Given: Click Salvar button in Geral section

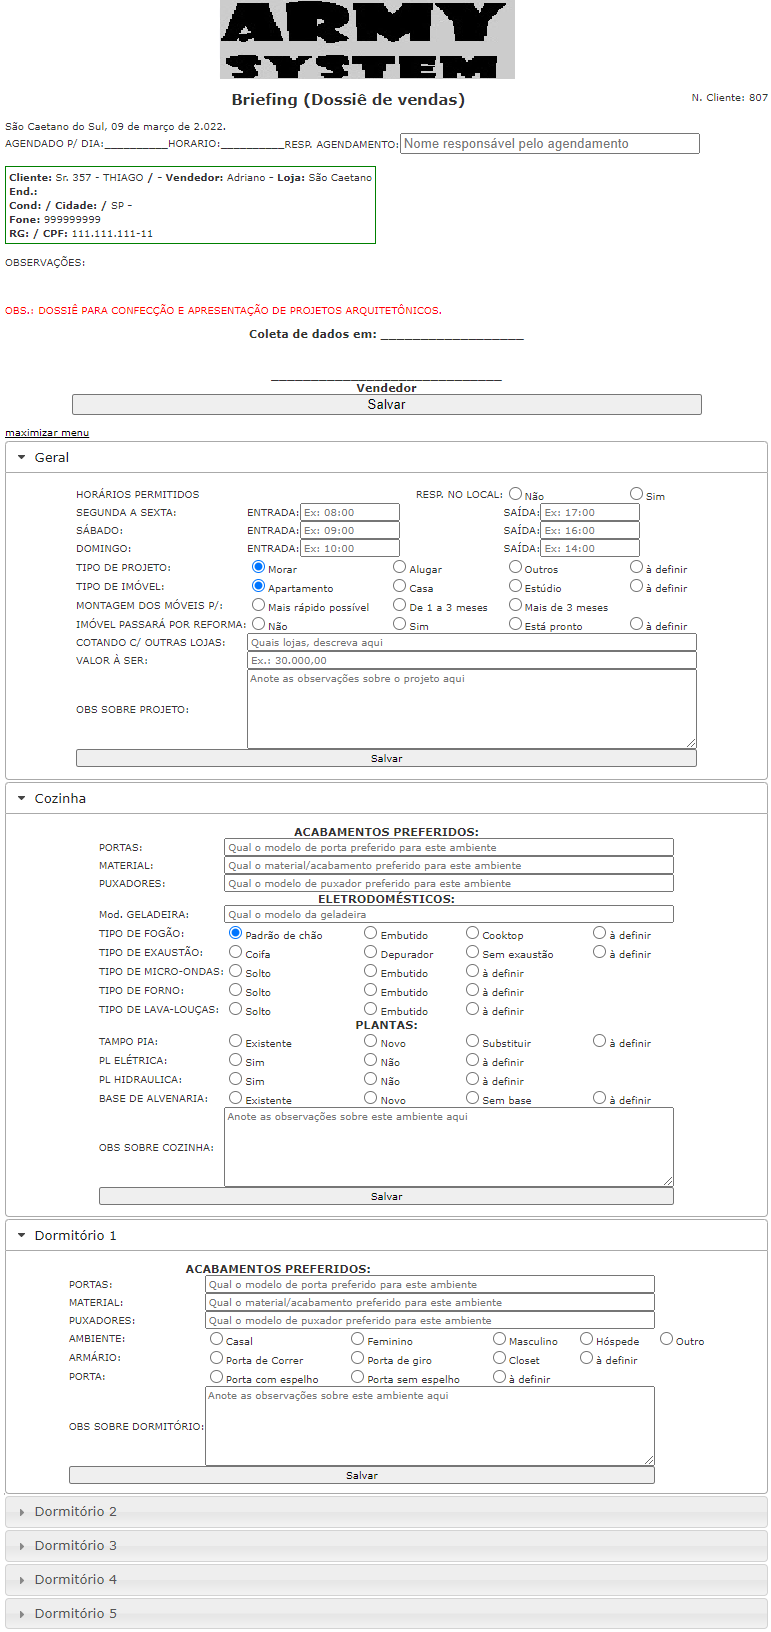Looking at the screenshot, I should point(386,758).
